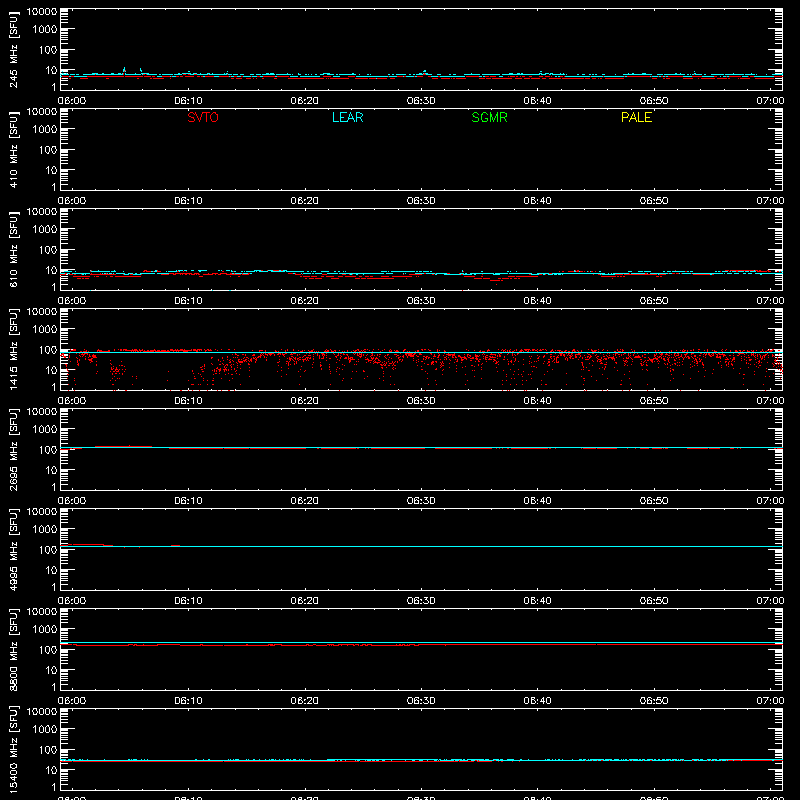Click 06:00 label under the 610 MHz plot
The width and height of the screenshot is (800, 800).
pos(72,301)
